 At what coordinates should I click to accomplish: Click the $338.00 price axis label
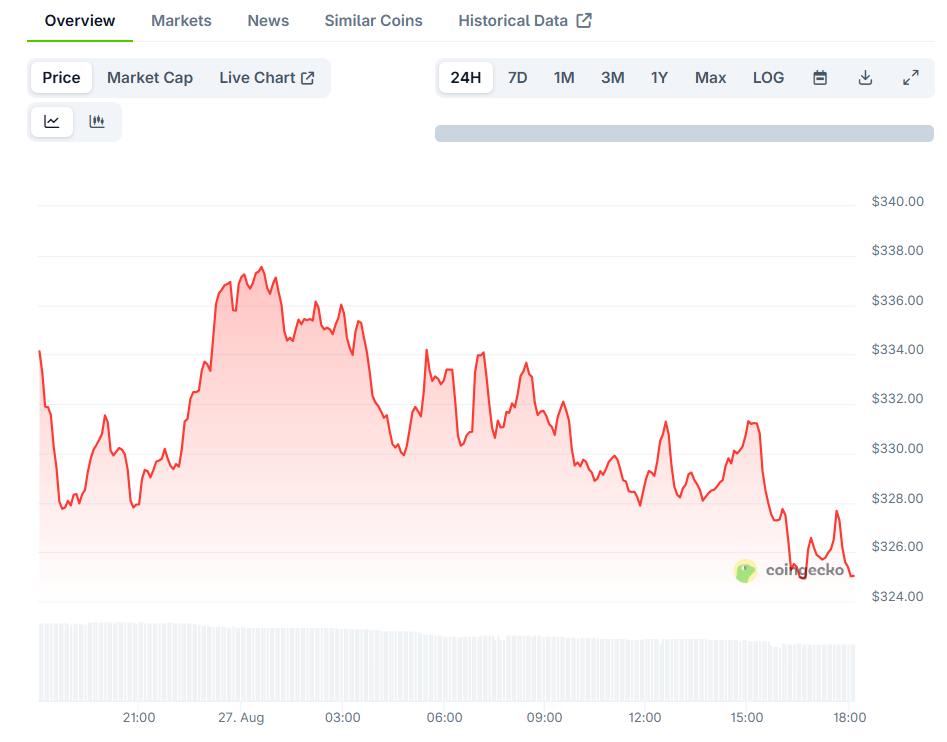click(897, 251)
